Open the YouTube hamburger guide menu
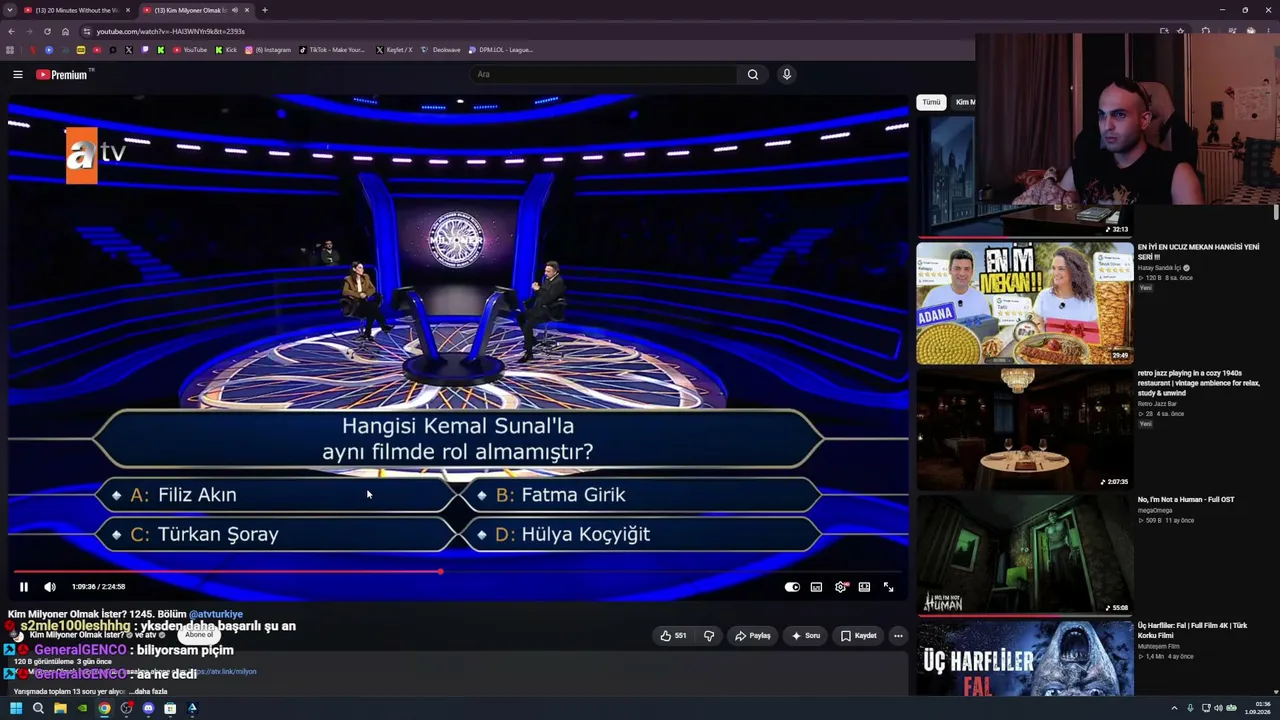Screen dimensions: 1280x720 [x=18, y=74]
